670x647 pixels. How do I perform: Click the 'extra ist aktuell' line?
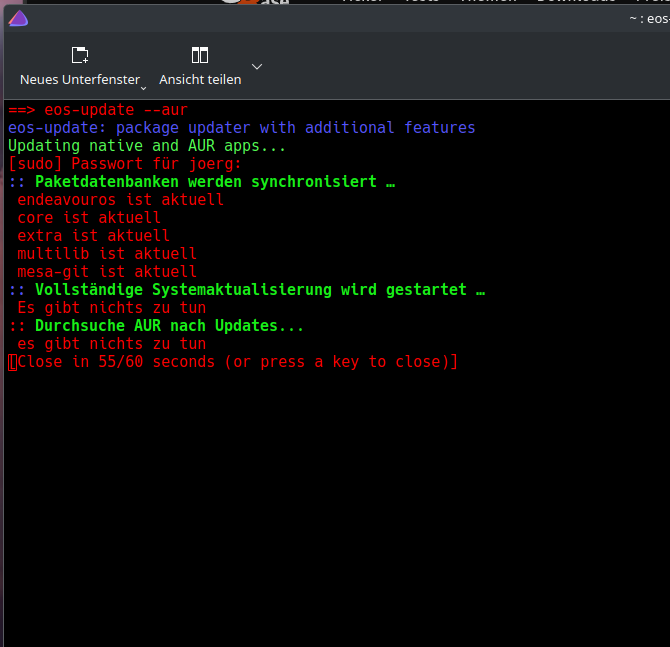(x=93, y=235)
